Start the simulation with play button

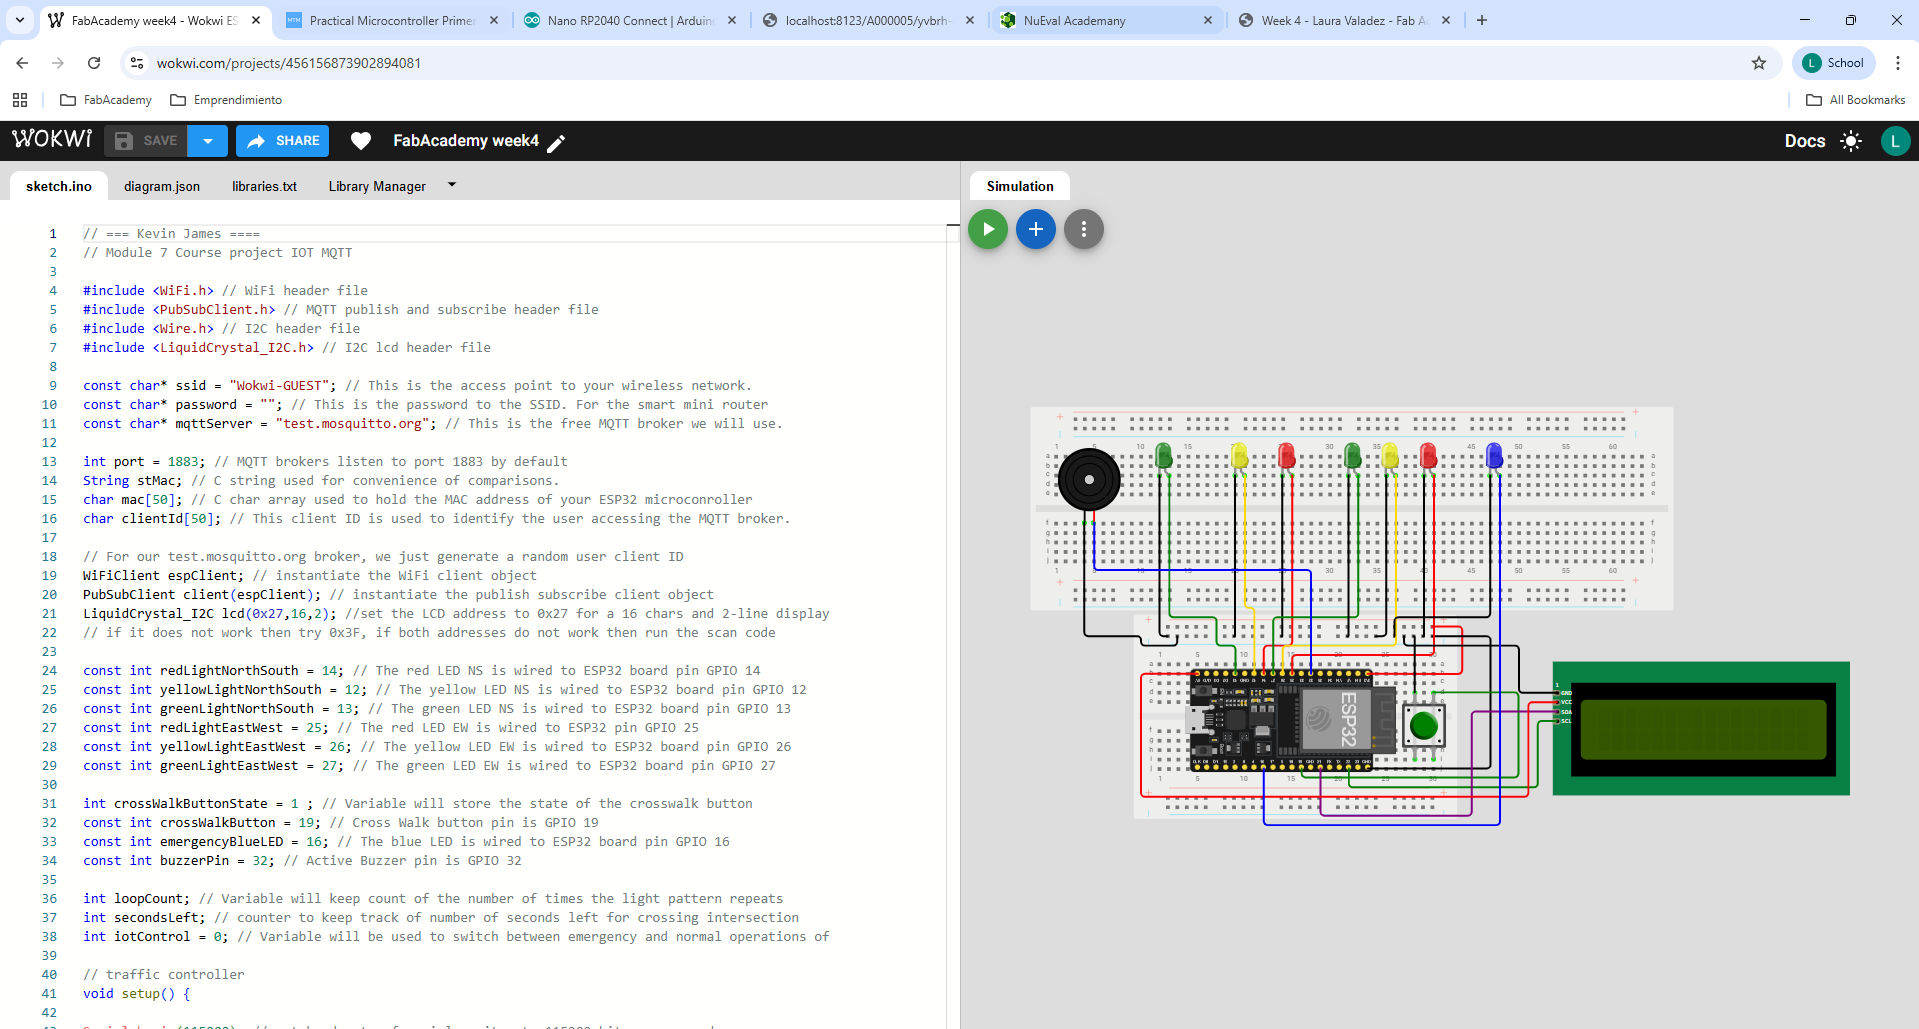click(x=988, y=229)
